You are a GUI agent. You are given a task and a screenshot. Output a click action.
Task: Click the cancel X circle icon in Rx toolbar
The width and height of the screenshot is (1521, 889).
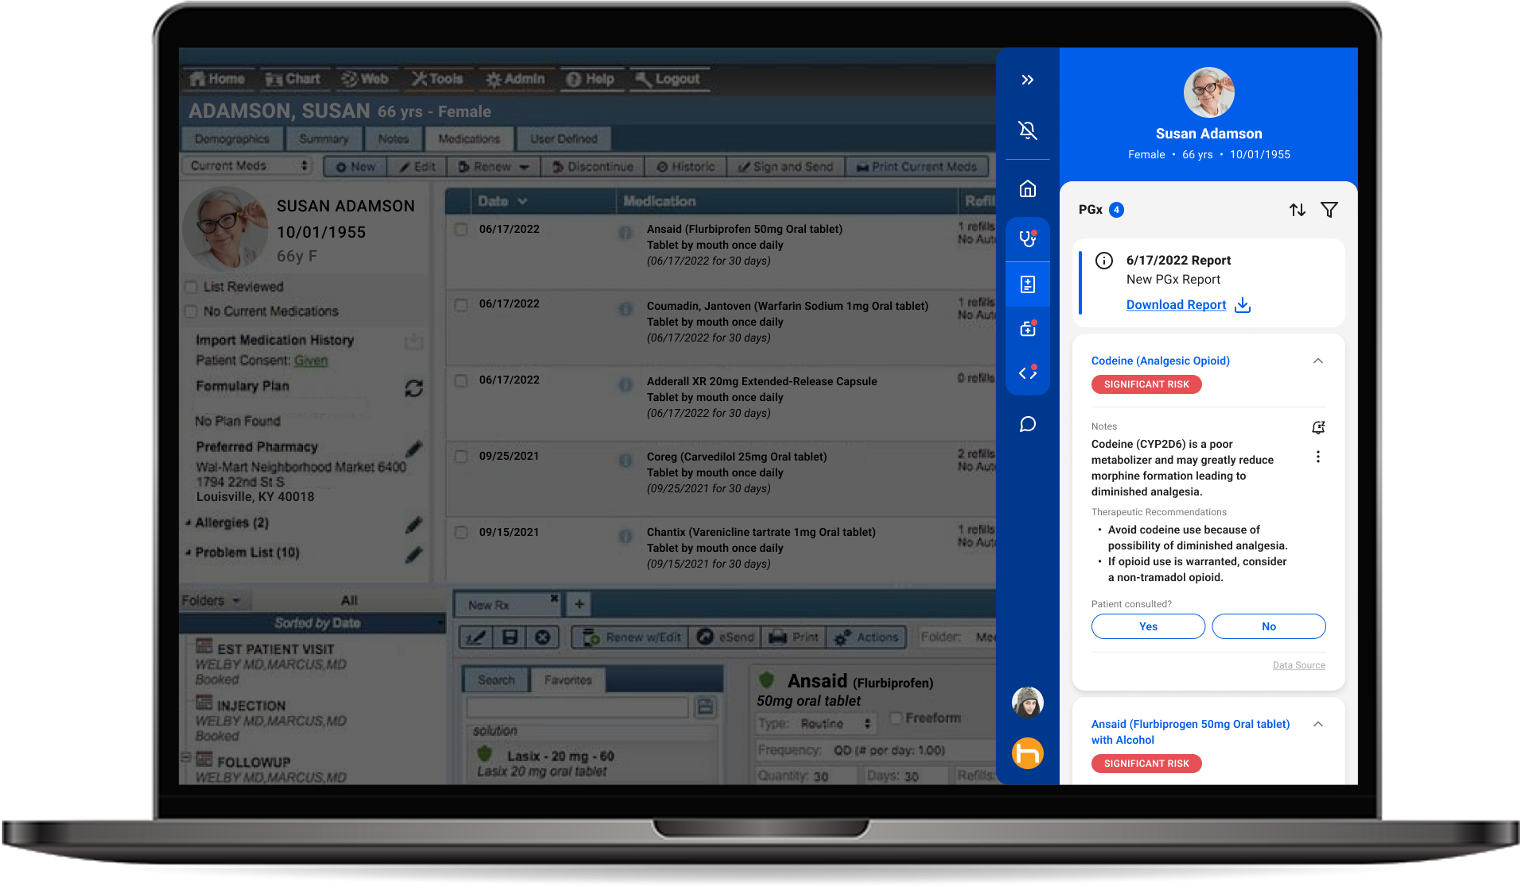(x=542, y=637)
